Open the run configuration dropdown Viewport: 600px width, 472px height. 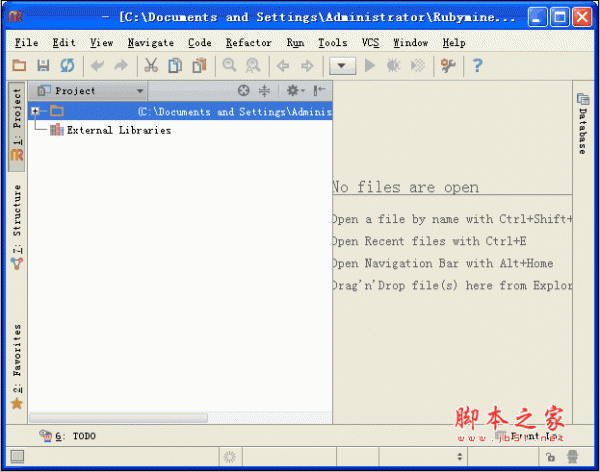click(343, 66)
